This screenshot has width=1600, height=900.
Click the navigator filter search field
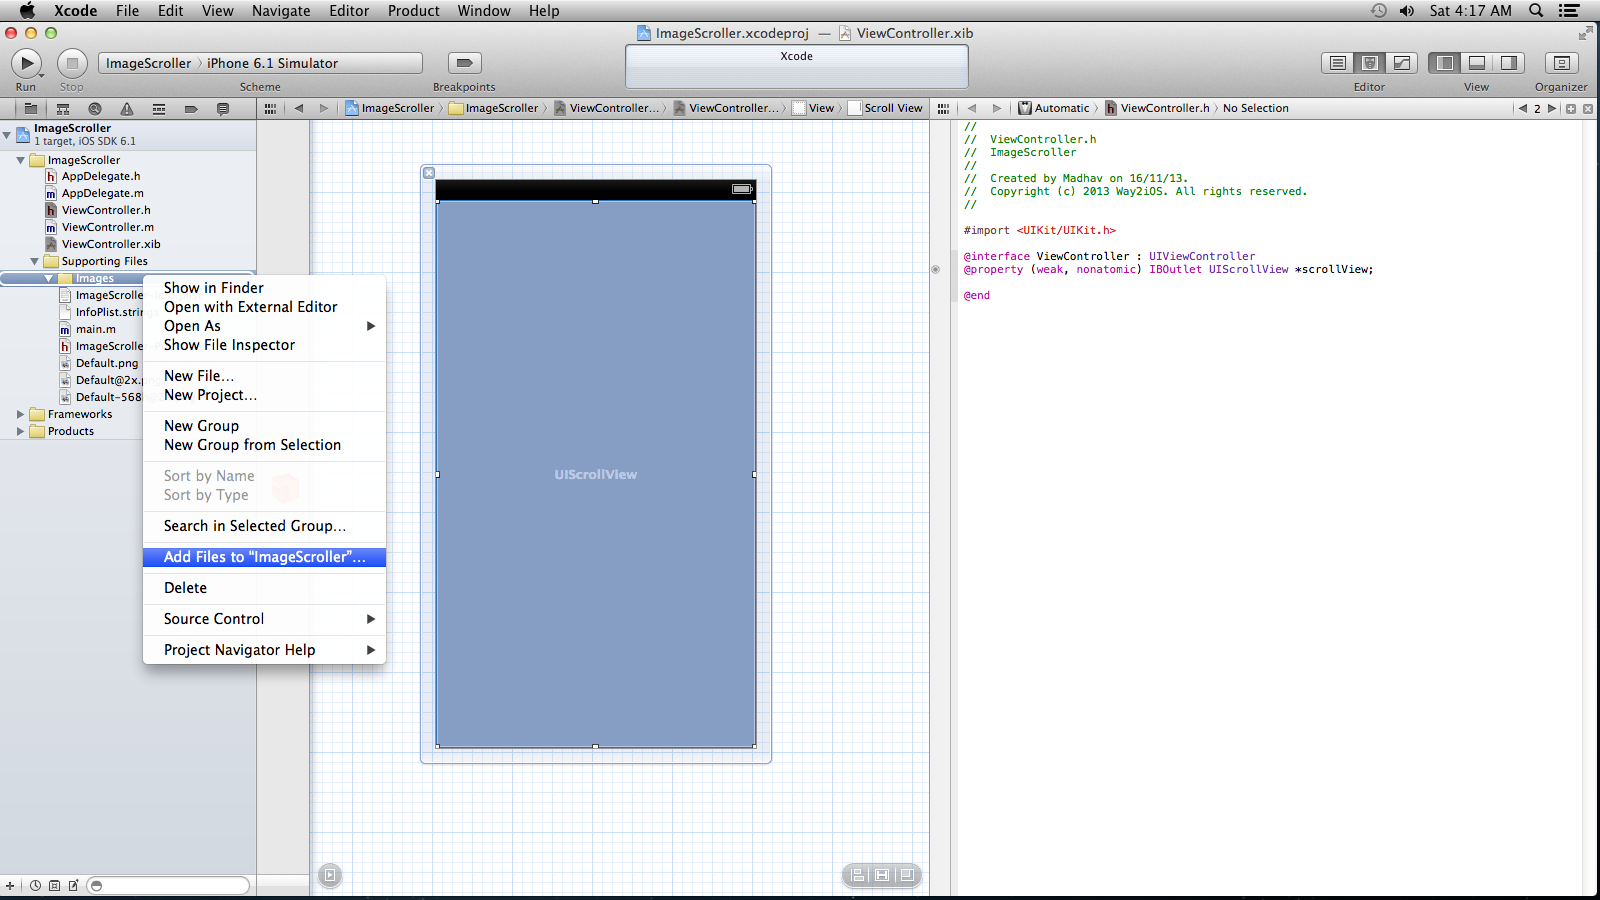(168, 885)
